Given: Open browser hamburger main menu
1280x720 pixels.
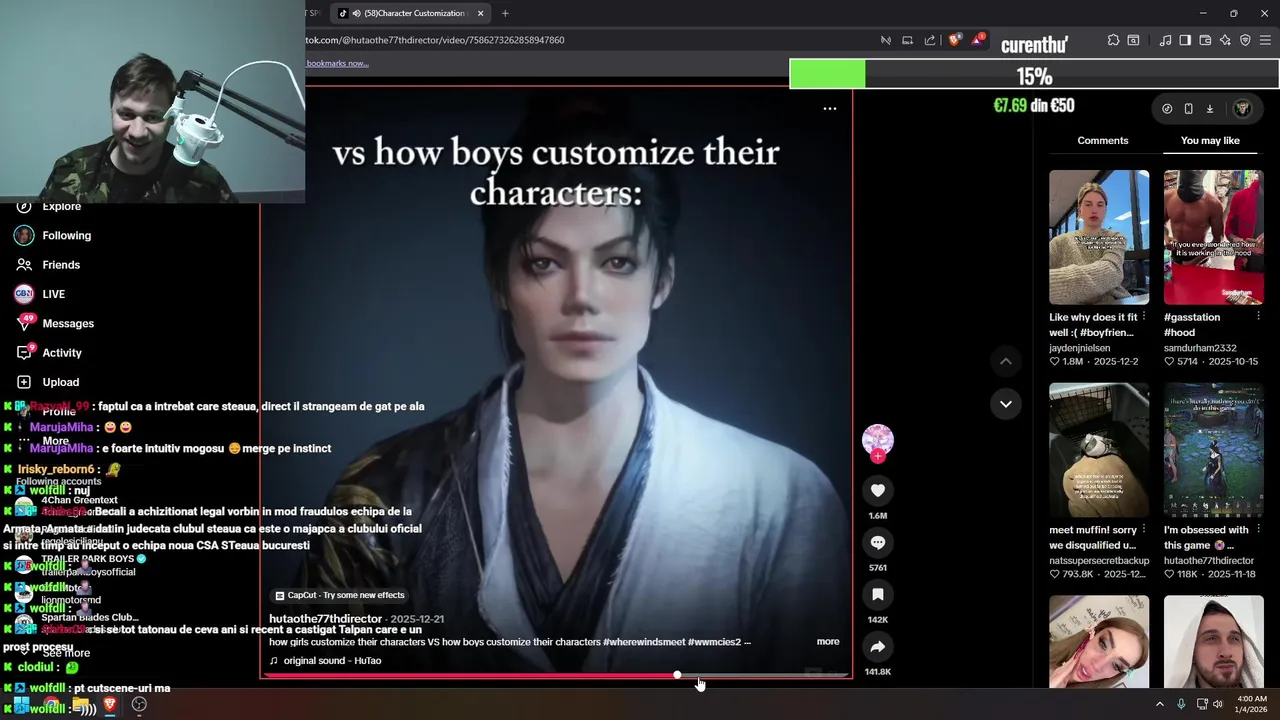Looking at the screenshot, I should [1266, 40].
